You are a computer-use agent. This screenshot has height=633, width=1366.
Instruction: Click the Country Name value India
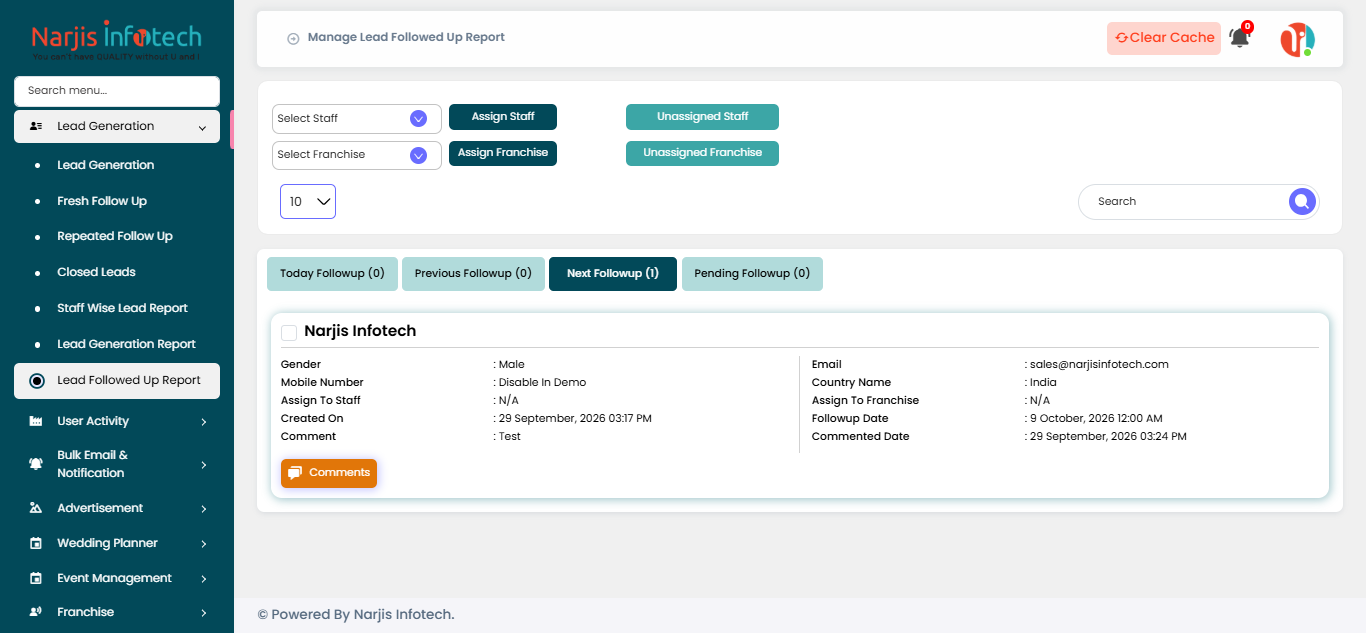pos(1043,383)
